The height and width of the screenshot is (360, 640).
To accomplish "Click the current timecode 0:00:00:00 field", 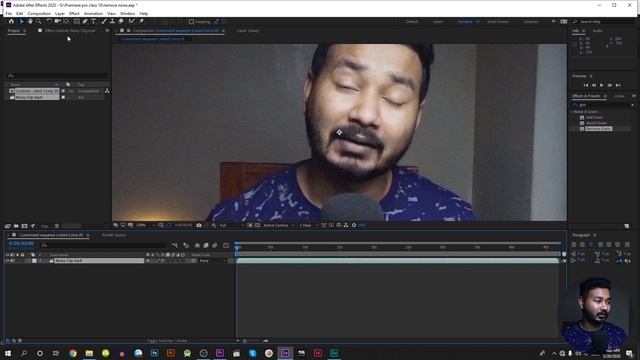I will coord(22,244).
